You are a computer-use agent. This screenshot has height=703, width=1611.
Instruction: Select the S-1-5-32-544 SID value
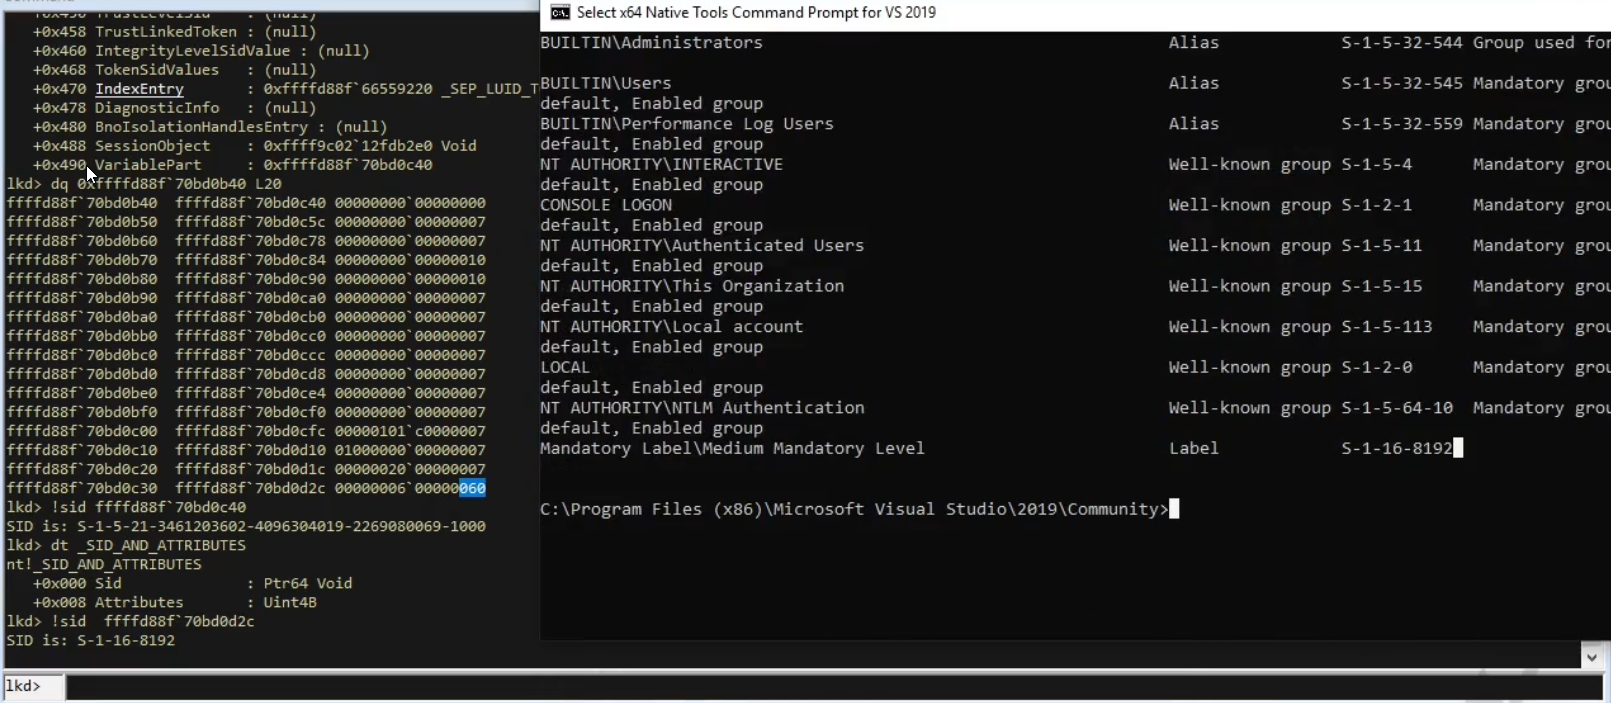pyautogui.click(x=1402, y=43)
